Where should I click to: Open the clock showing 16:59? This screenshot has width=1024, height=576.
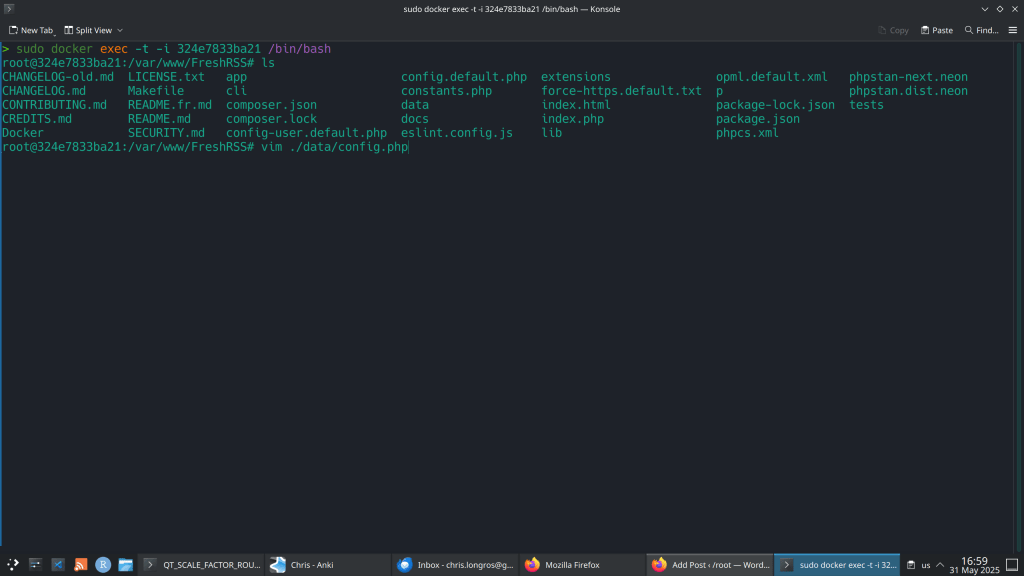[x=974, y=565]
